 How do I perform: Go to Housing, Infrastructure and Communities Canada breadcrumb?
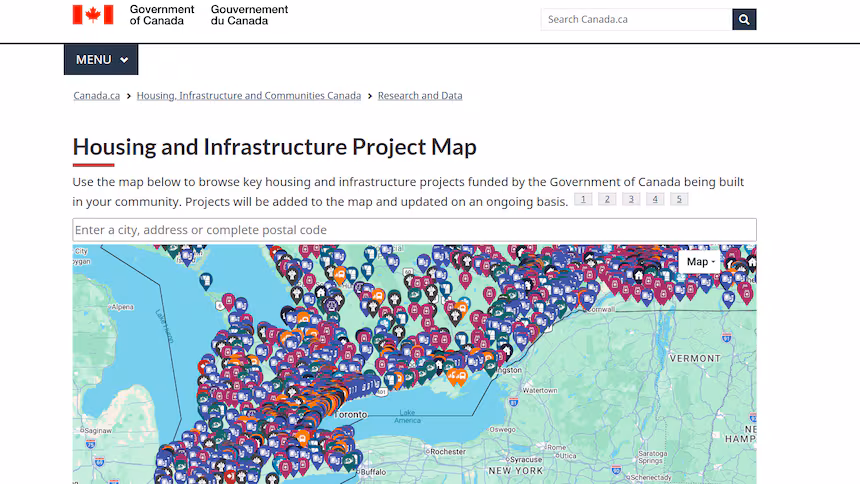[248, 95]
